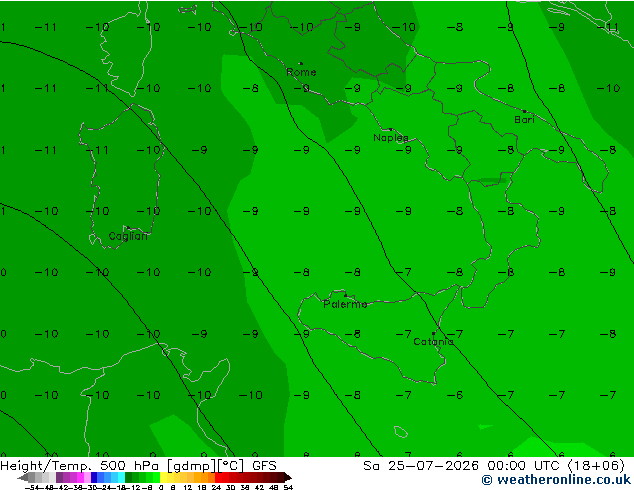
Task: Click the '00:00 UTC (18+06)' time text
Action: pos(555,466)
